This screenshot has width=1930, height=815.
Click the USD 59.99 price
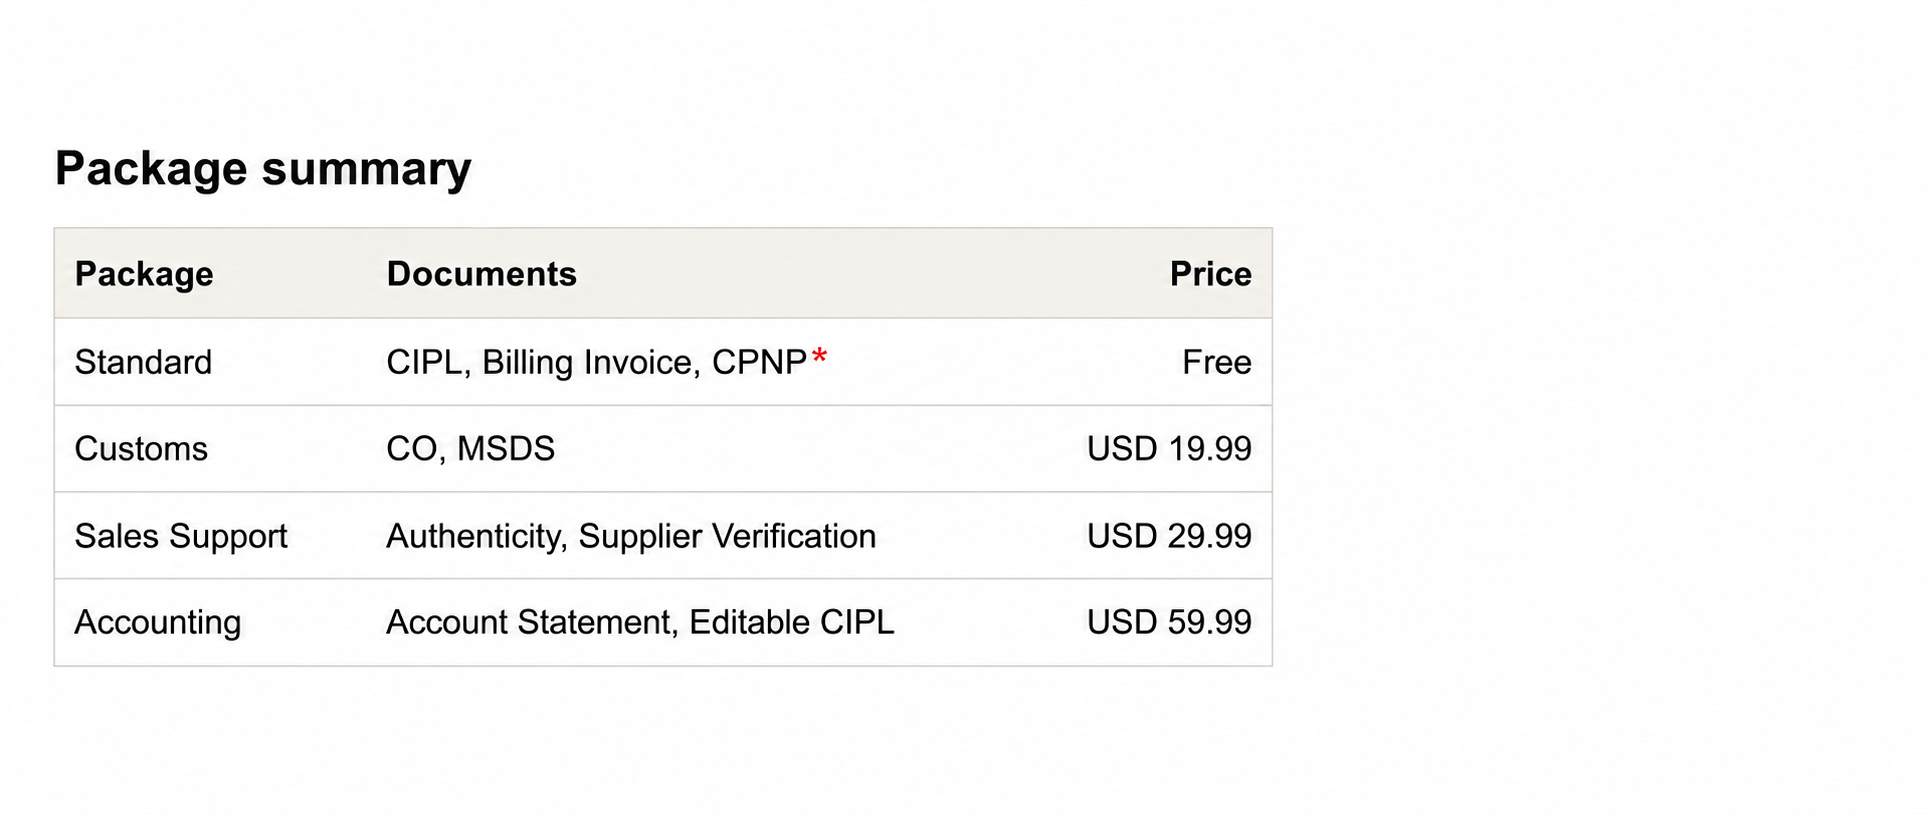pyautogui.click(x=1169, y=622)
